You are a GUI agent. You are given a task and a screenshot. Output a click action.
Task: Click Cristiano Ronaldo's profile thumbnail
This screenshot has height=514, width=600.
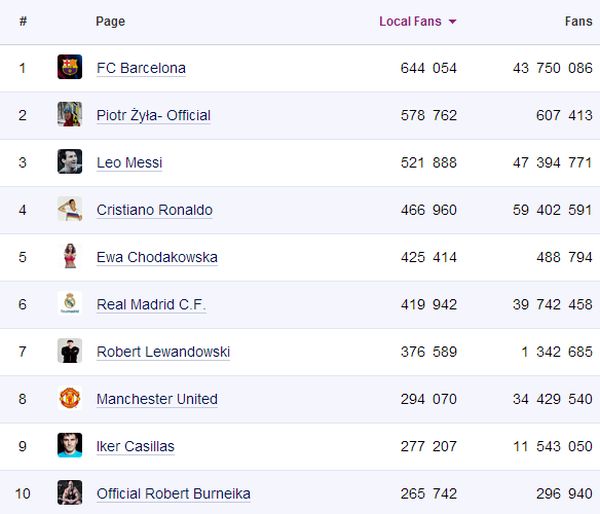(69, 209)
